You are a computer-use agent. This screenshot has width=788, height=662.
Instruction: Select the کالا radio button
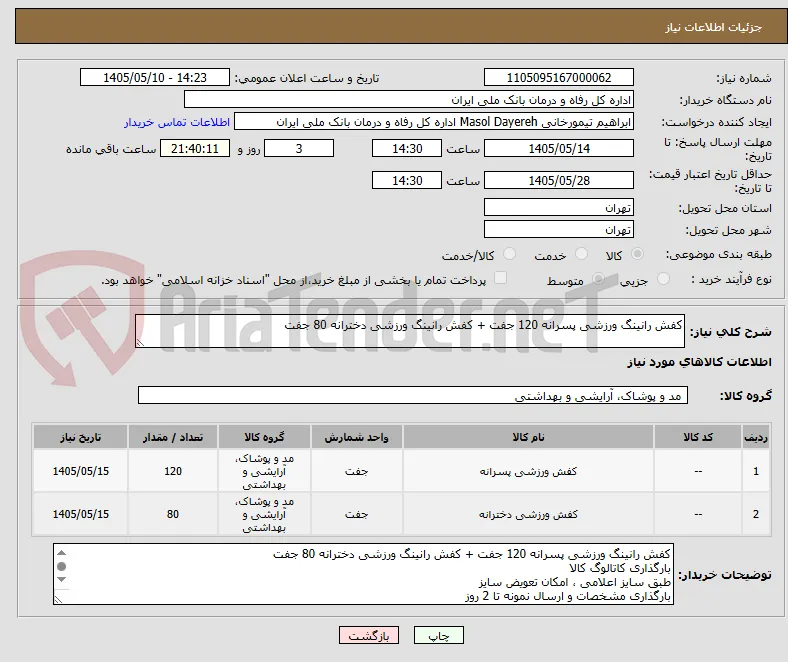tap(637, 254)
